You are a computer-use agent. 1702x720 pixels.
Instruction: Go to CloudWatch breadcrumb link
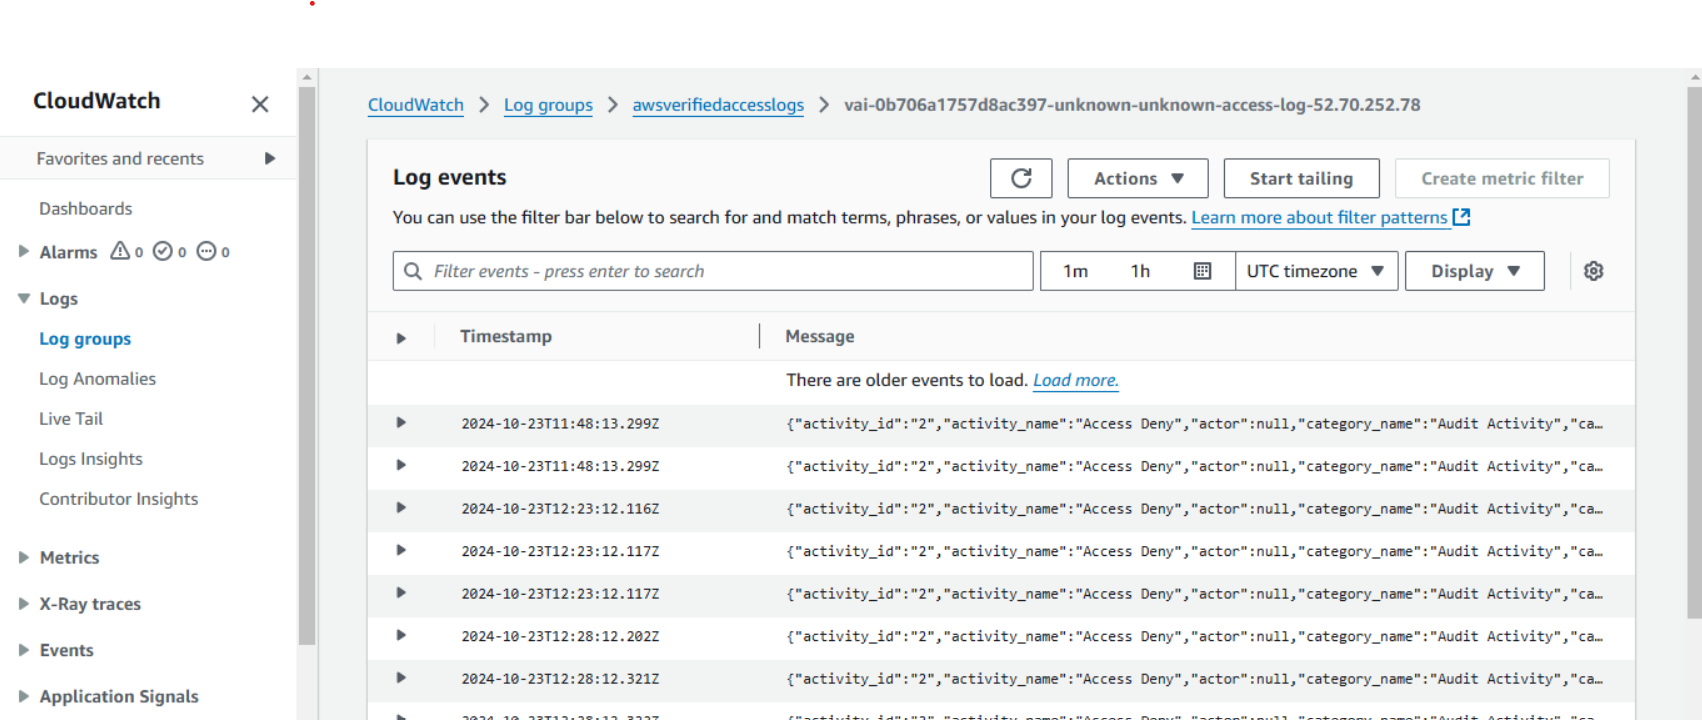point(415,105)
